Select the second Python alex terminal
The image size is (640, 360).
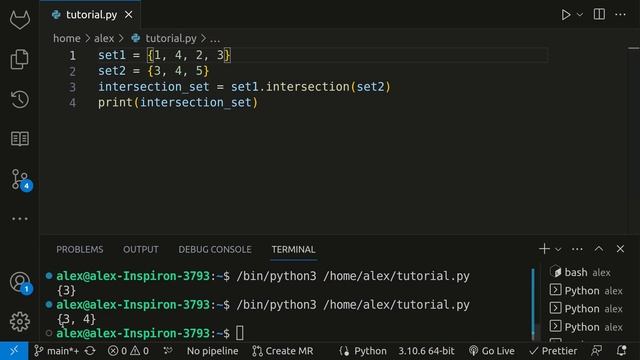586,309
